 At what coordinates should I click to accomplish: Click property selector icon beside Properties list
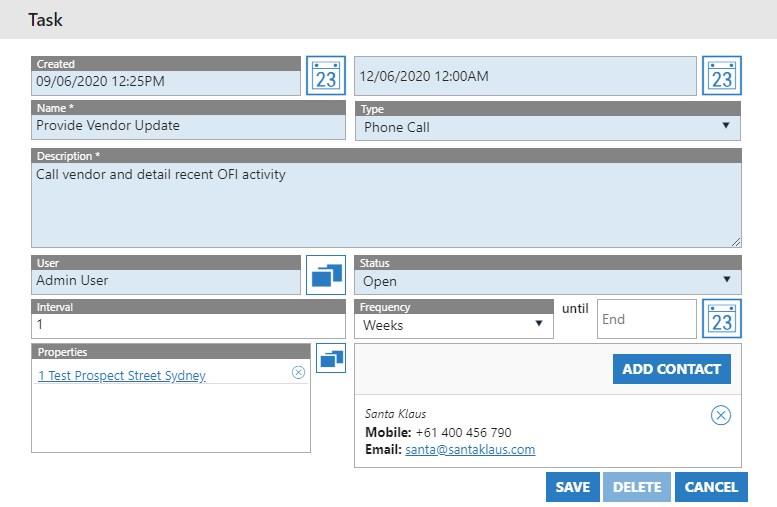coord(331,358)
